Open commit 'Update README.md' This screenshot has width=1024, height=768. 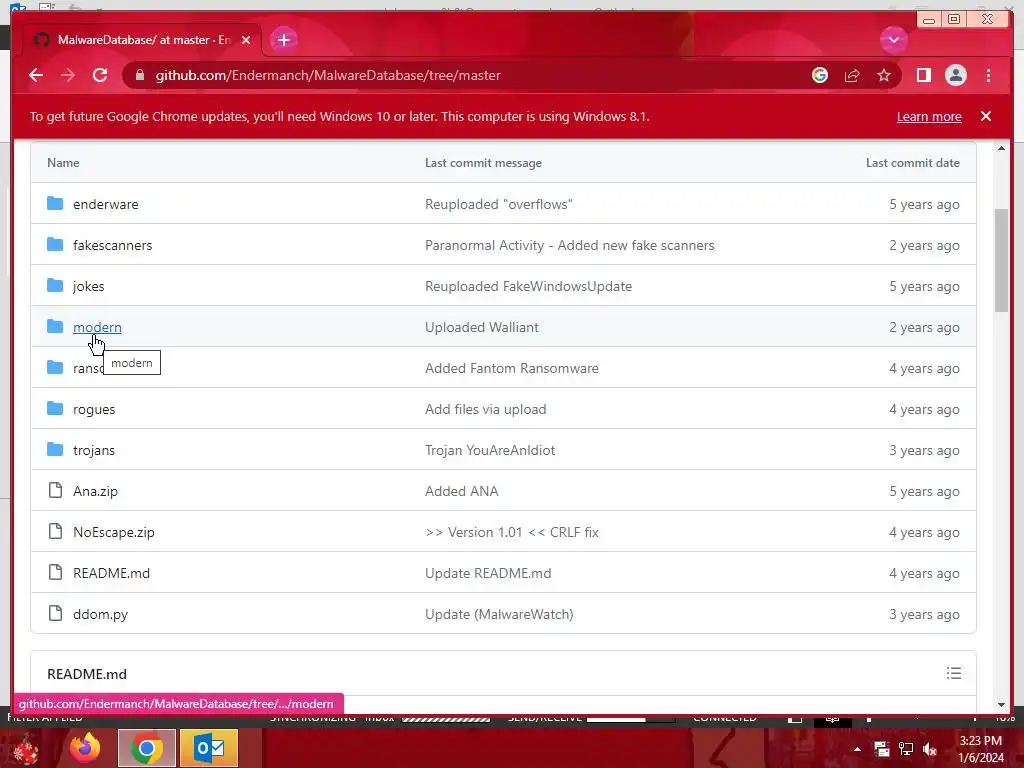(488, 573)
